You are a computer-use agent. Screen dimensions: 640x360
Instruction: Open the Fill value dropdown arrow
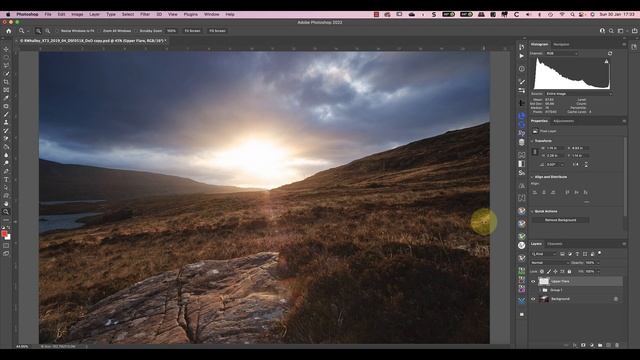pyautogui.click(x=598, y=271)
